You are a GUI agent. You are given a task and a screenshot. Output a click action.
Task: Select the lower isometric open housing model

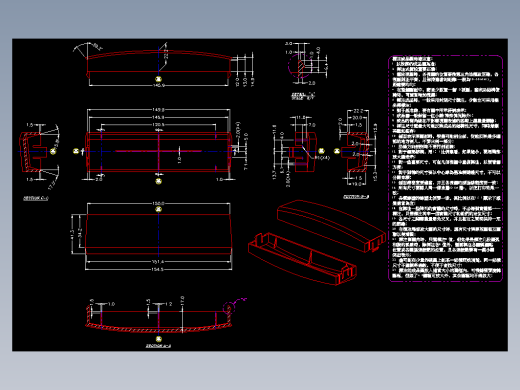(x=302, y=259)
